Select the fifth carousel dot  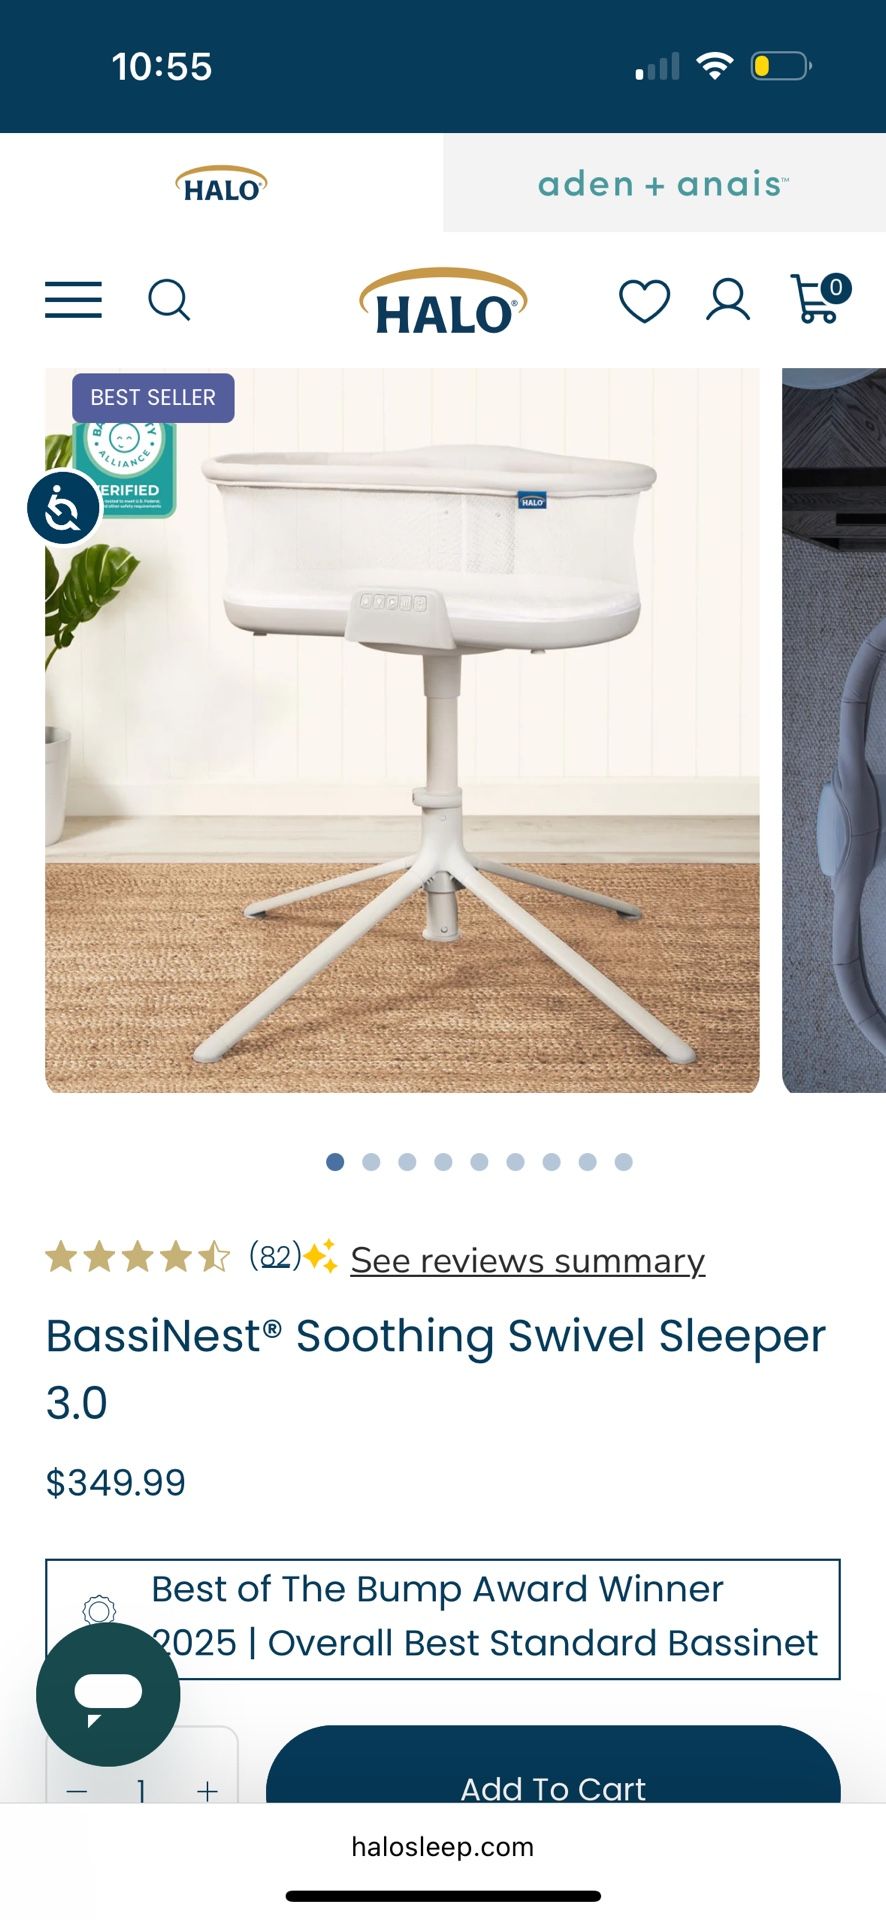[x=479, y=1161]
